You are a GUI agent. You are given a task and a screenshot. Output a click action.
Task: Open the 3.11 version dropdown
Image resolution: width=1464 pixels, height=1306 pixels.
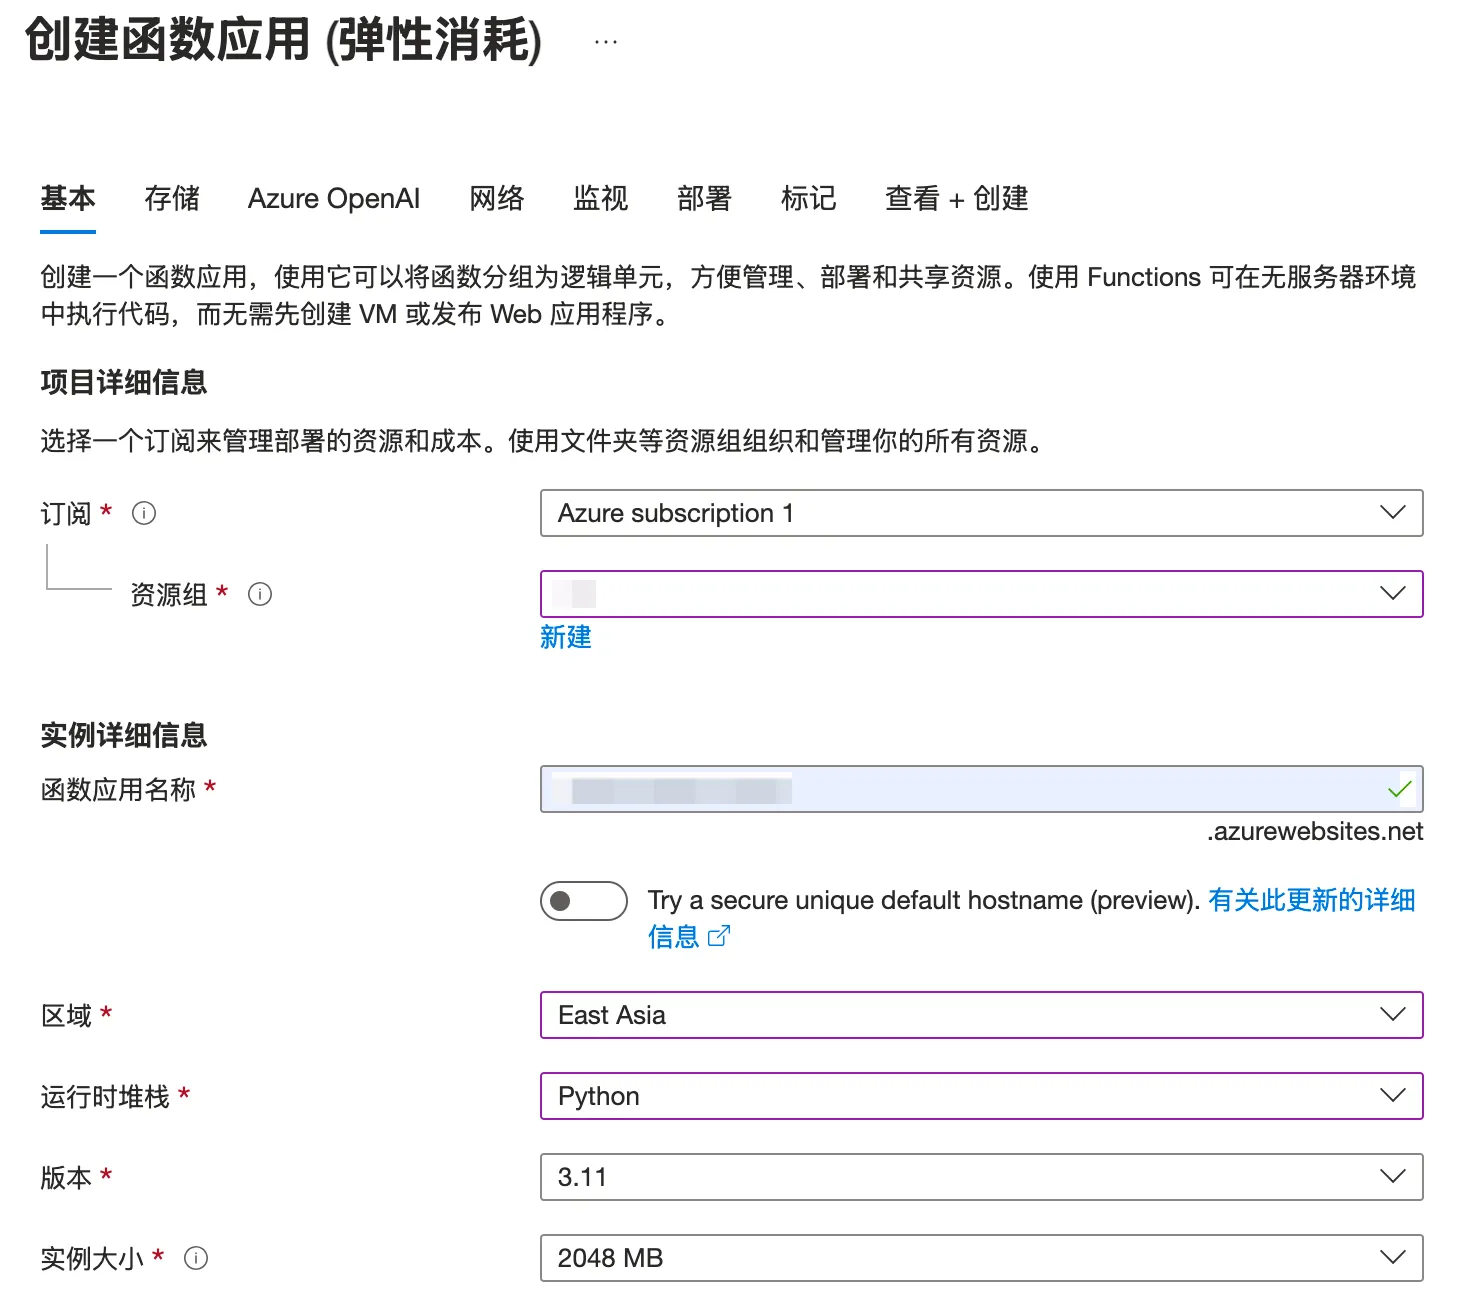[980, 1177]
